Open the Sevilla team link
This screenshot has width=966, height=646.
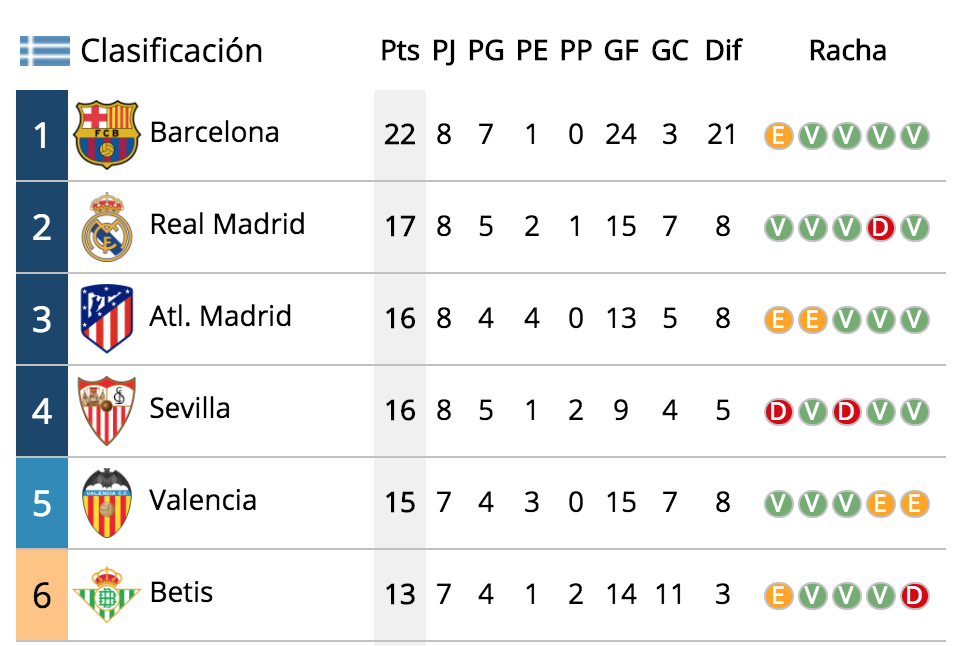click(190, 408)
